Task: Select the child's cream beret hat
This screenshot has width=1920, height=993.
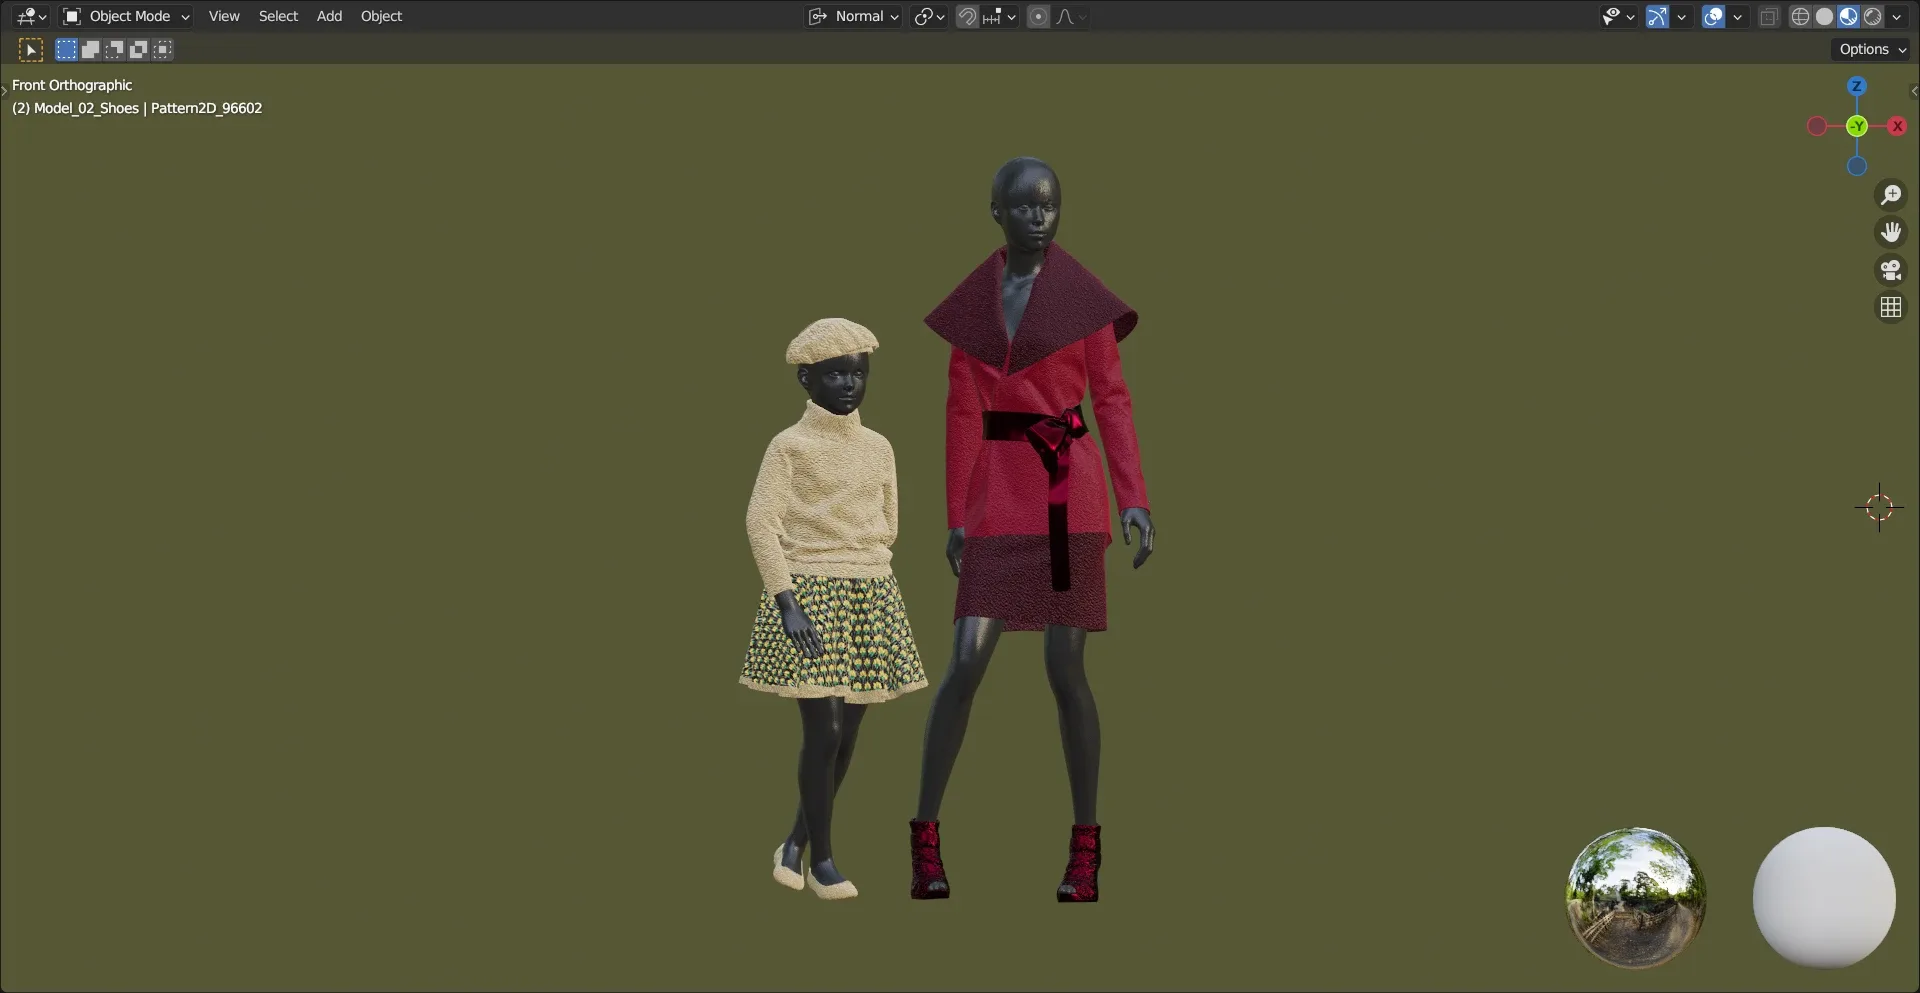Action: pos(832,341)
